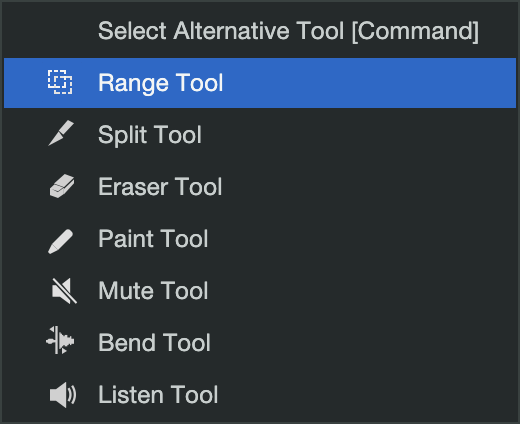
Task: Click the 'Listen Tool' text label
Action: click(x=158, y=395)
